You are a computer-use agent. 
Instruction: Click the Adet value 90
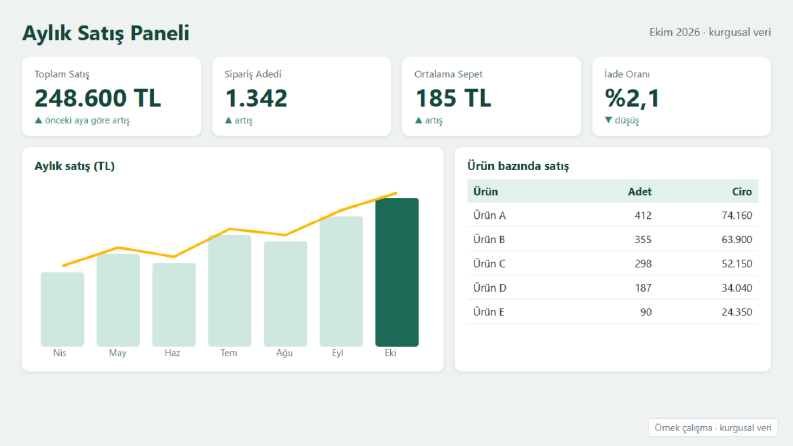646,313
